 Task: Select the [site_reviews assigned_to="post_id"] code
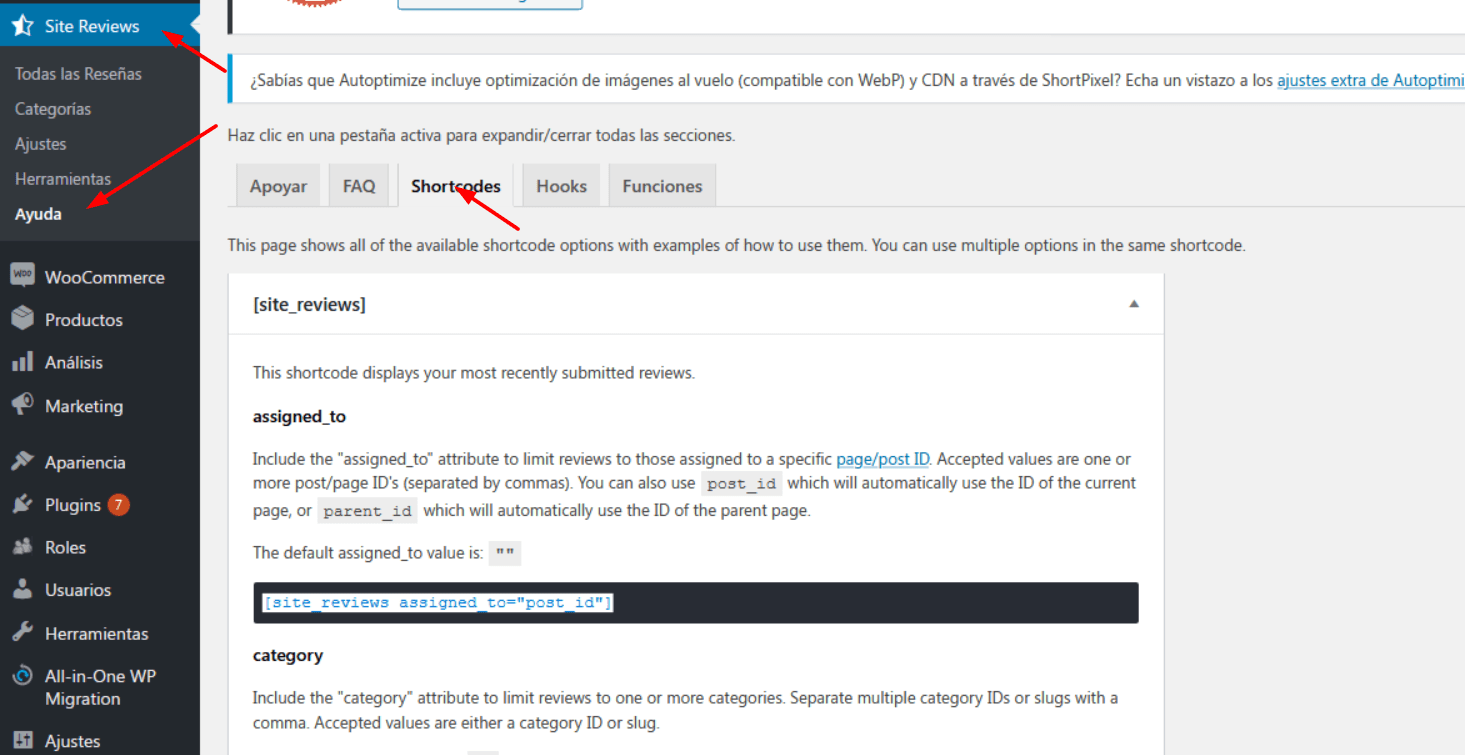click(x=438, y=603)
